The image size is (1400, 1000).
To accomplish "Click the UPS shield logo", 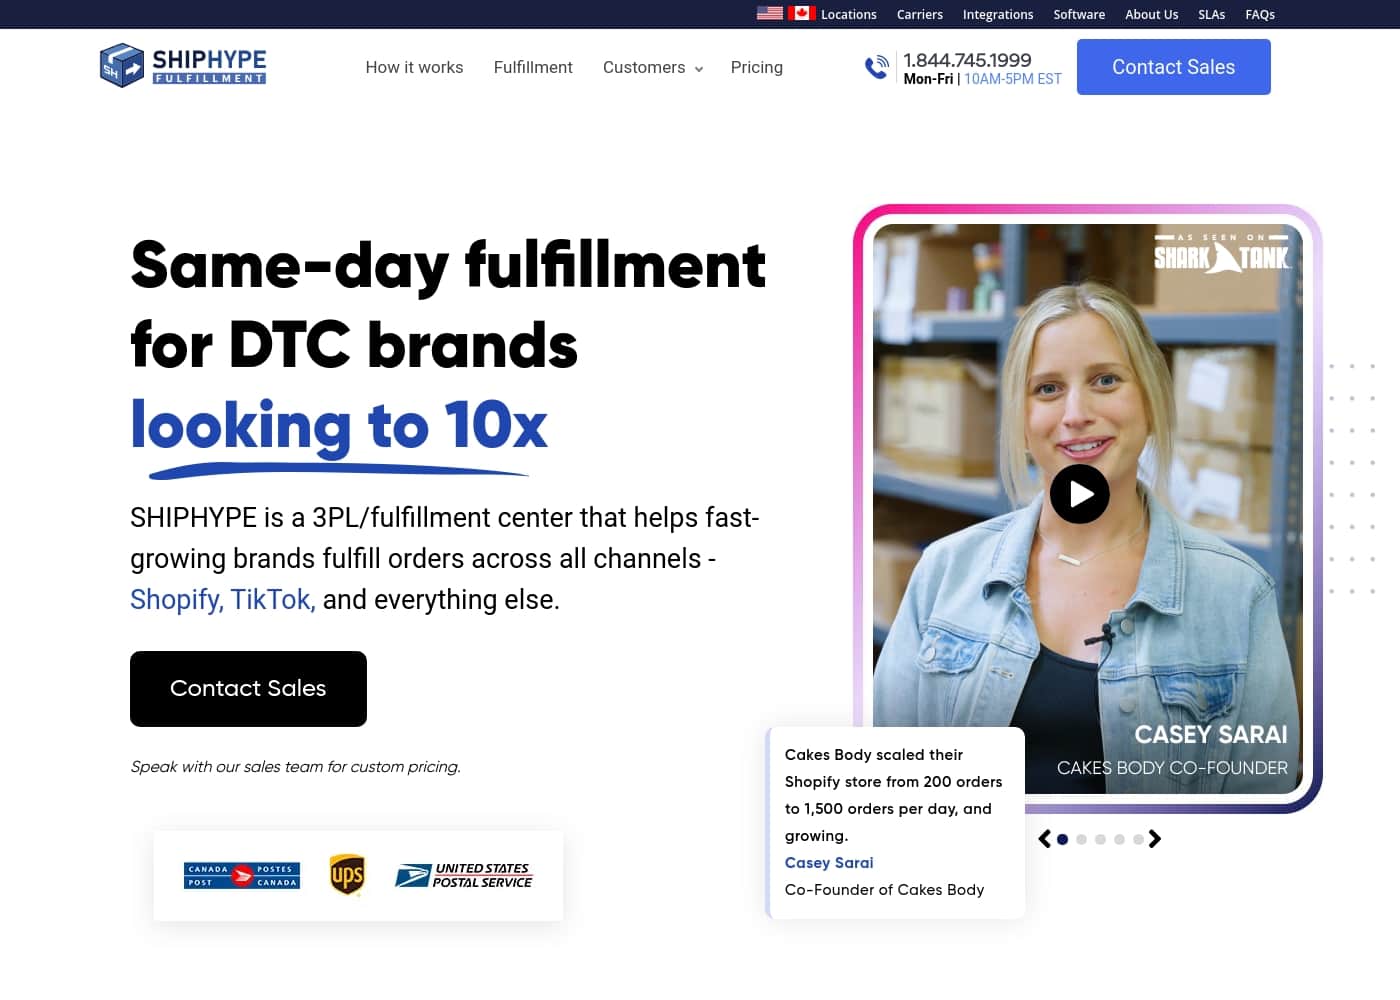I will pos(347,875).
